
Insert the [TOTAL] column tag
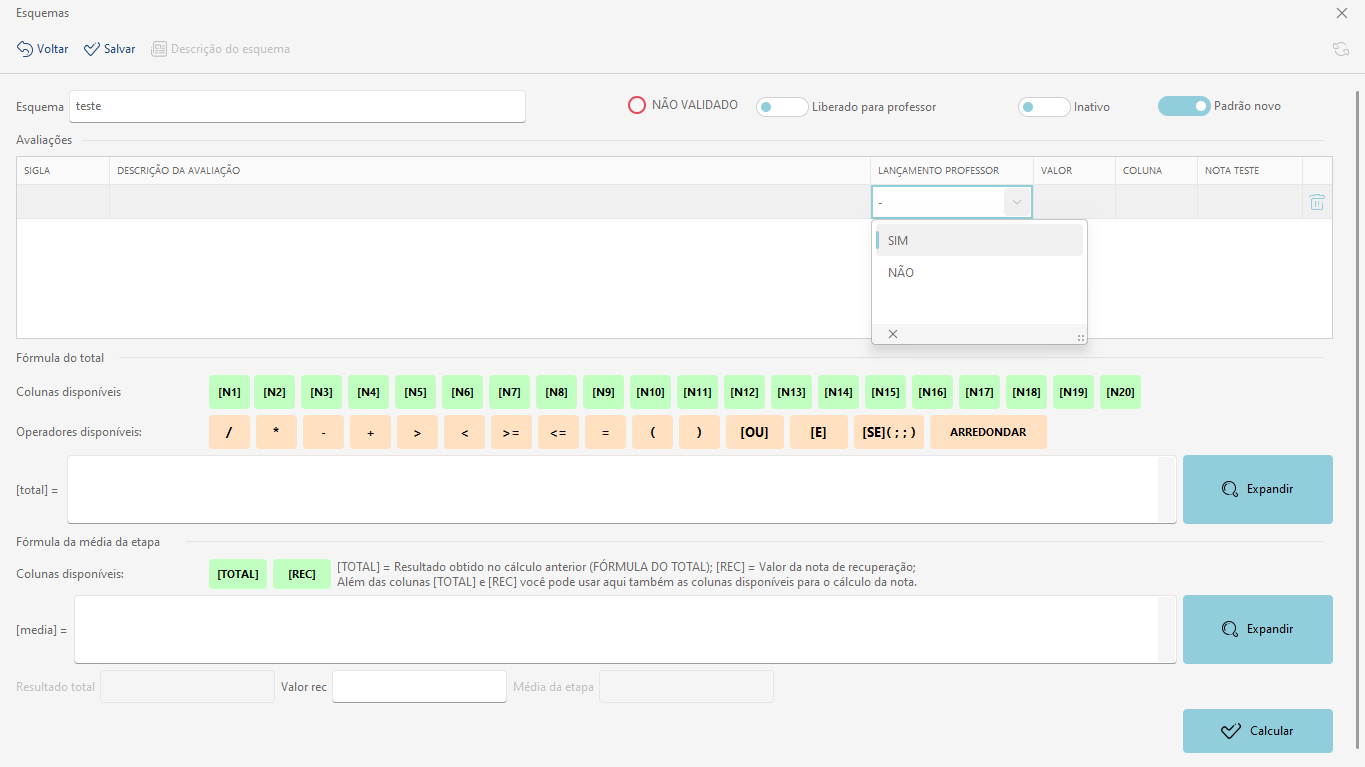[x=238, y=574]
